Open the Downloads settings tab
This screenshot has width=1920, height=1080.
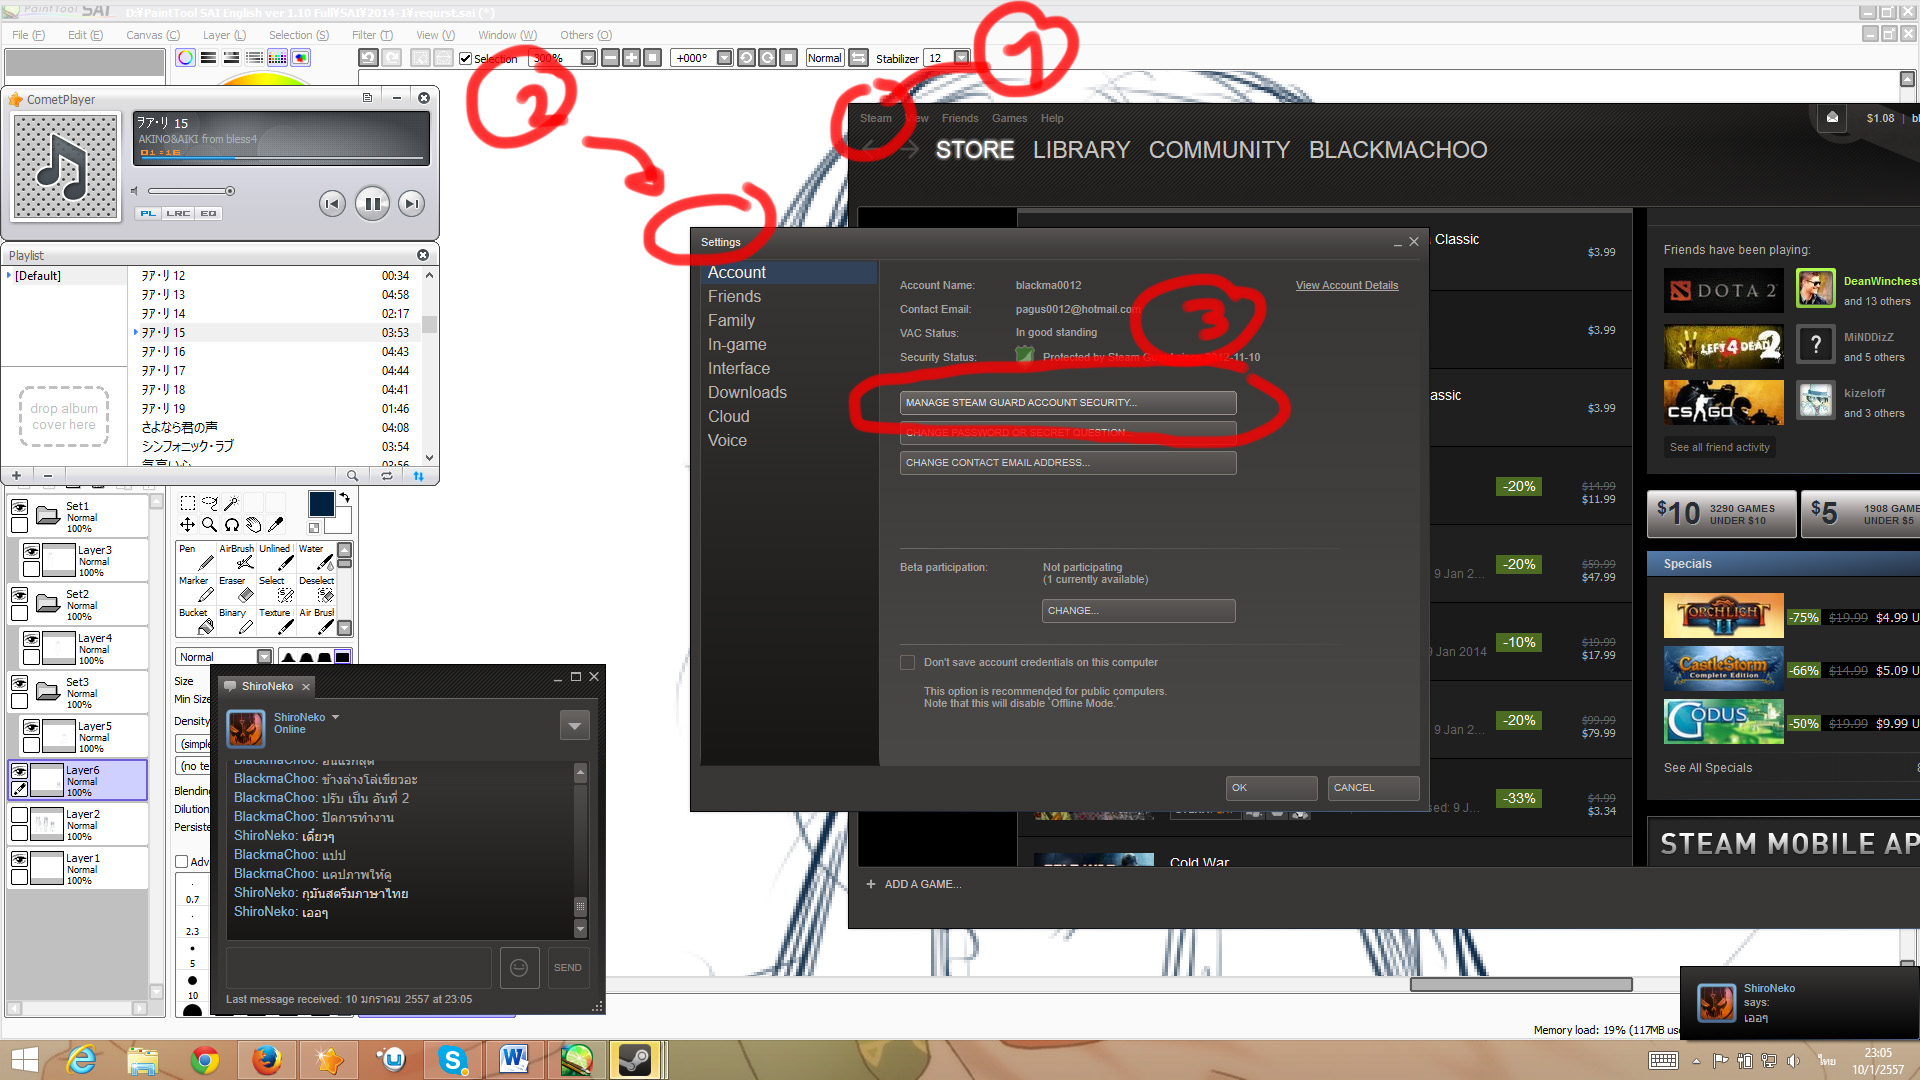click(x=747, y=392)
